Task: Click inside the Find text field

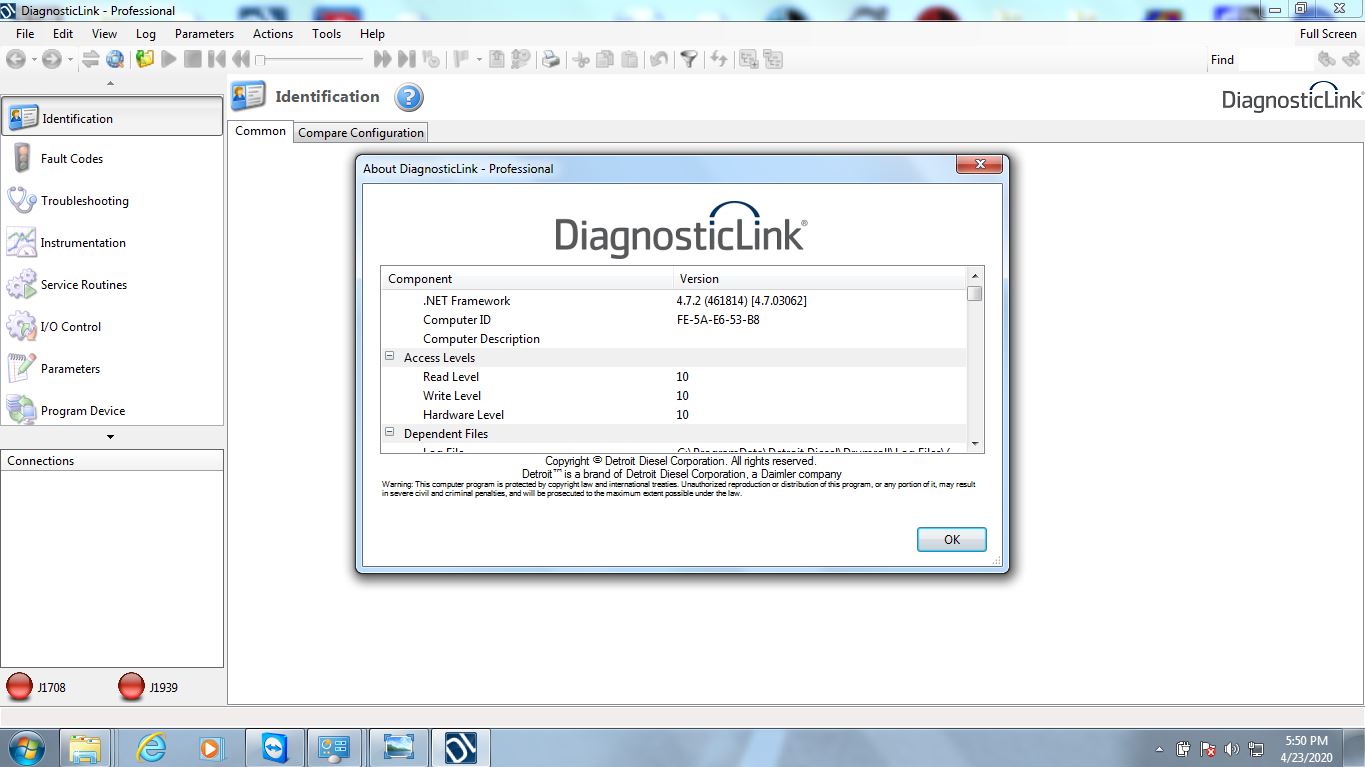Action: pos(1276,60)
